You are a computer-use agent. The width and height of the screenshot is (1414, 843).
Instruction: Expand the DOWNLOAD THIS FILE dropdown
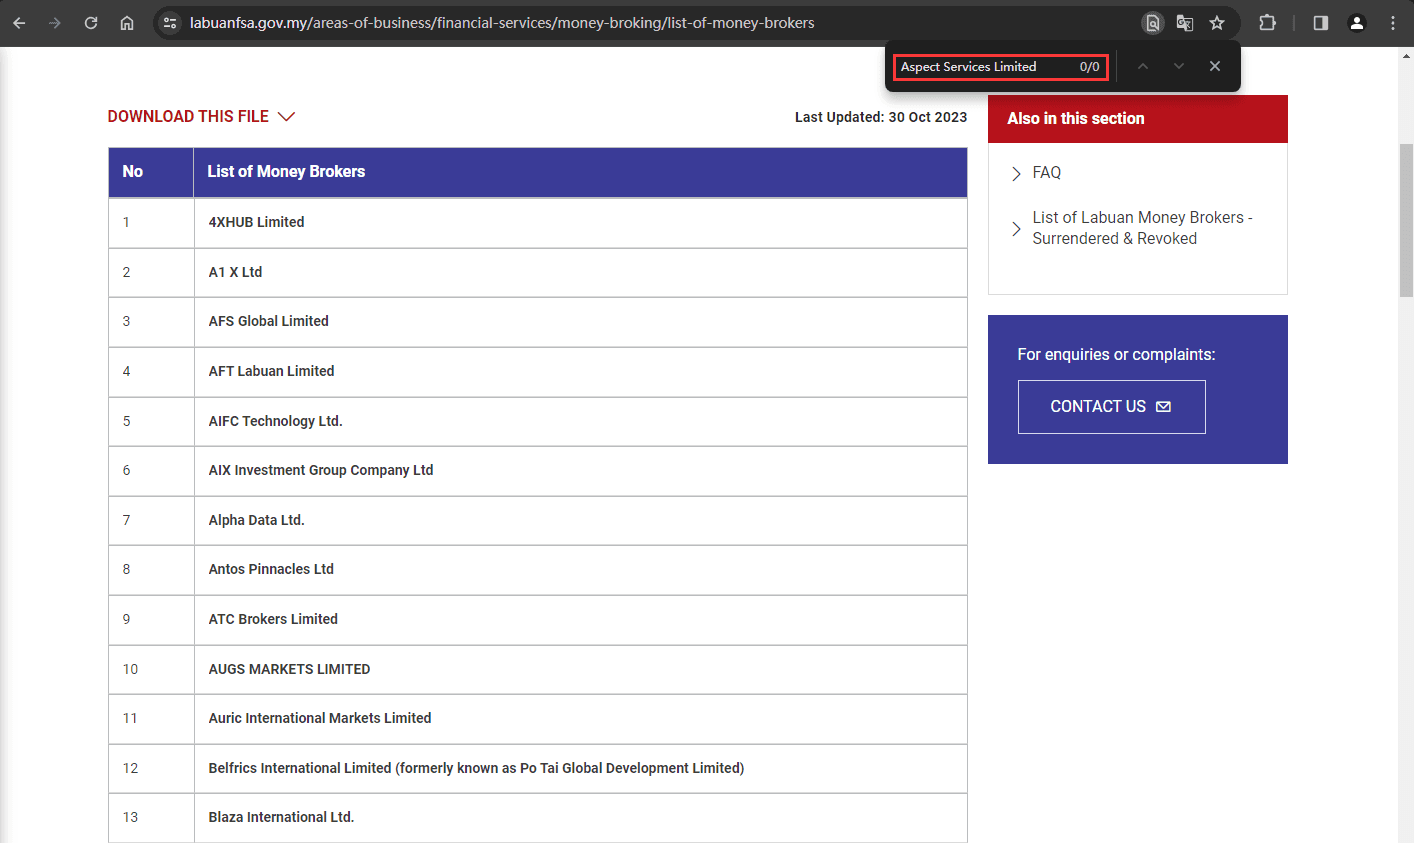[201, 116]
